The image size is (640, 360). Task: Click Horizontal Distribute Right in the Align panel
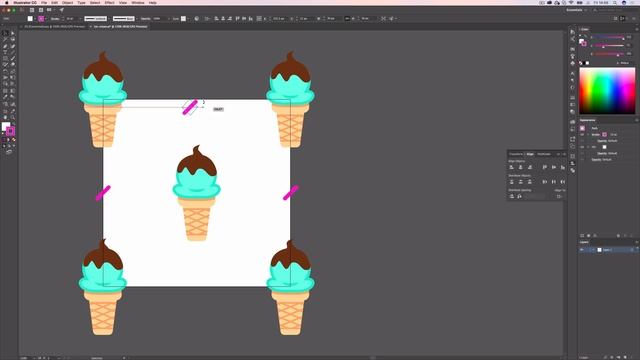(x=562, y=182)
